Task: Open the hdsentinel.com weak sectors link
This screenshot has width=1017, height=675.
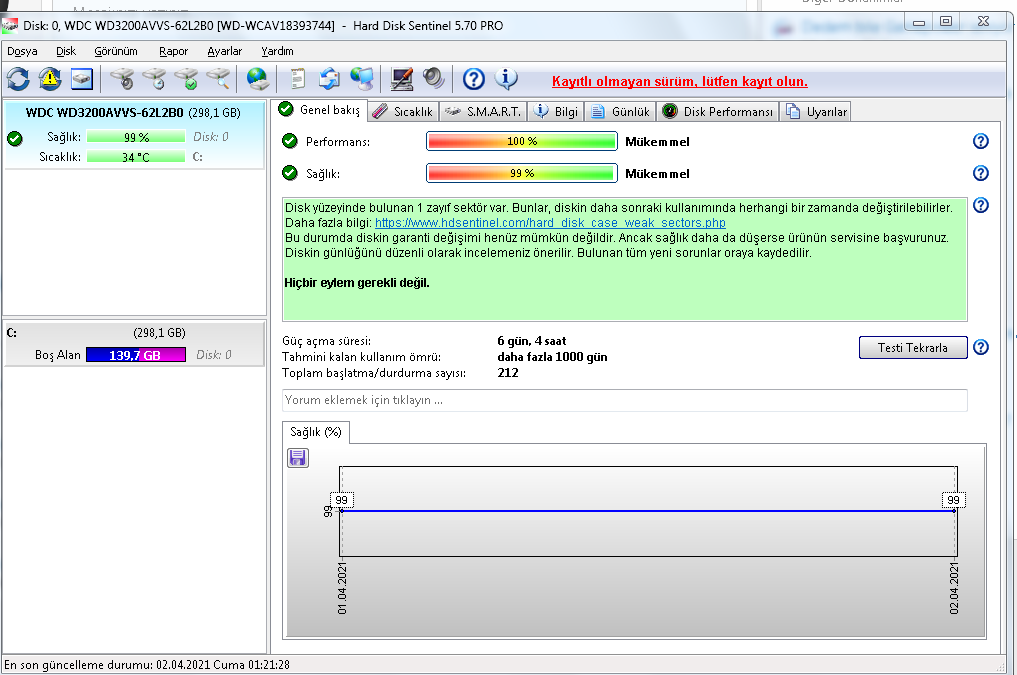Action: click(x=550, y=223)
